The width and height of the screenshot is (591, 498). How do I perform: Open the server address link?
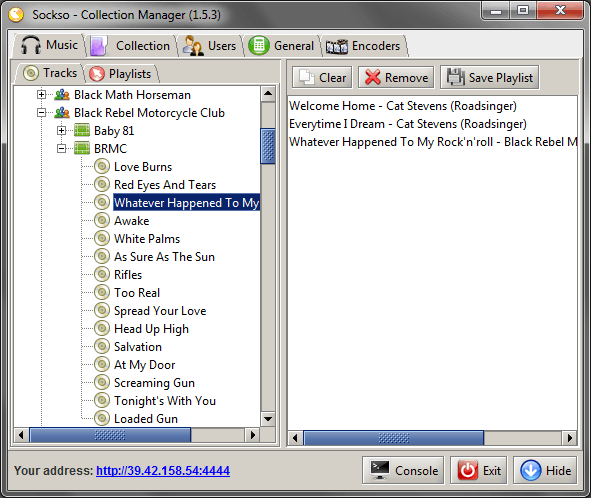point(163,470)
